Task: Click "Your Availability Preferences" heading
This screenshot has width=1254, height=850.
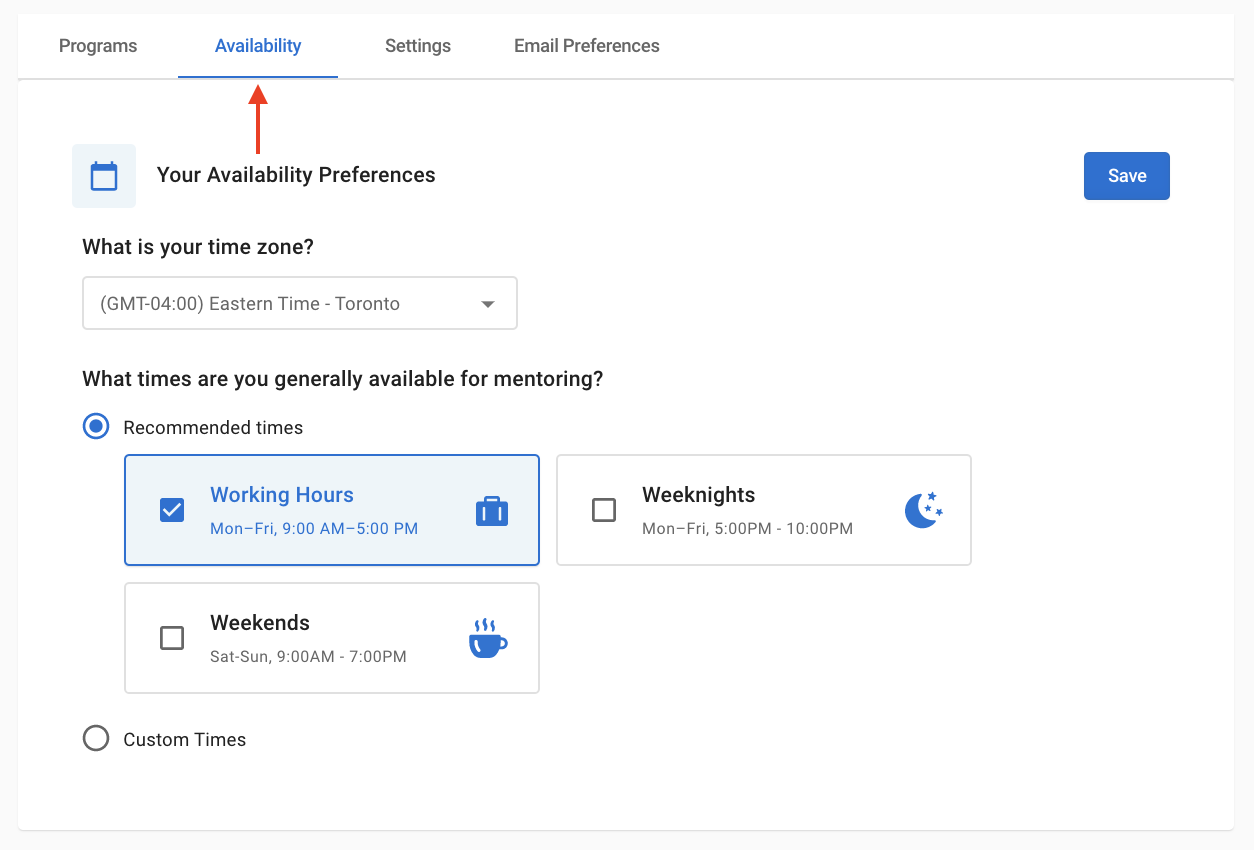Action: [x=296, y=175]
